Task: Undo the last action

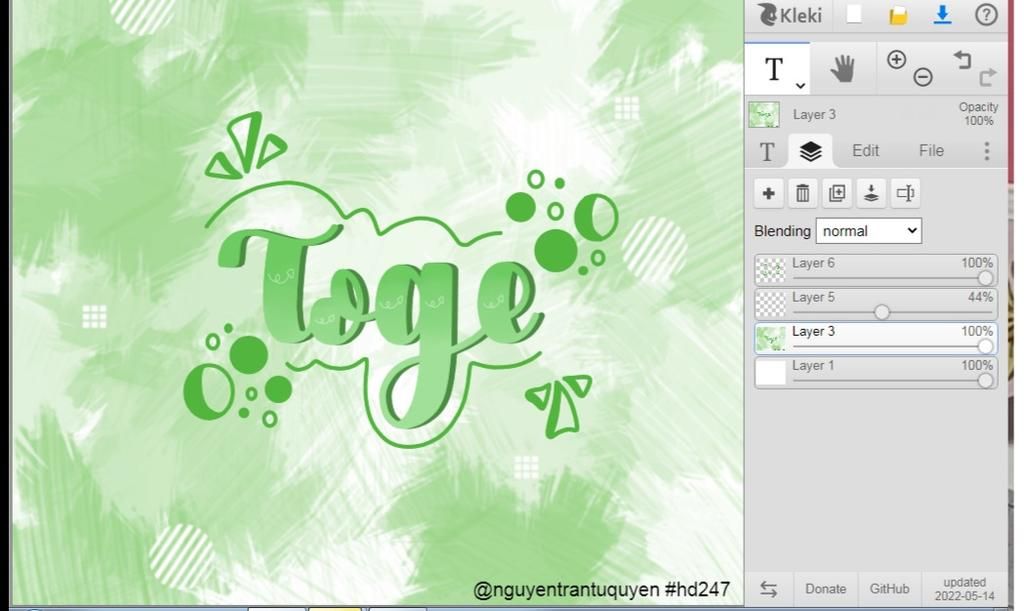Action: click(963, 59)
